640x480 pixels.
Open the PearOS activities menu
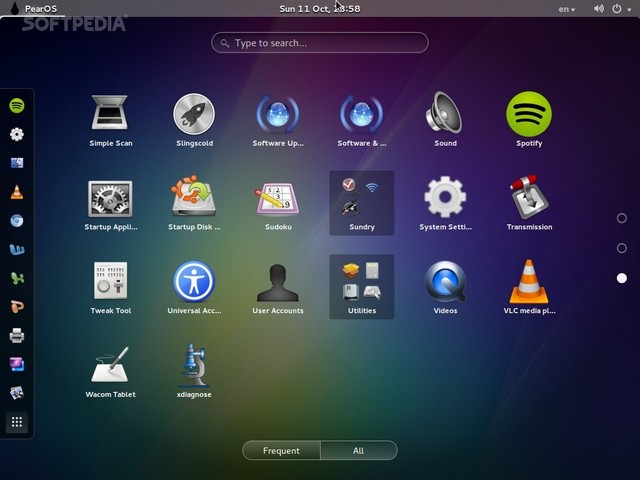pos(33,9)
